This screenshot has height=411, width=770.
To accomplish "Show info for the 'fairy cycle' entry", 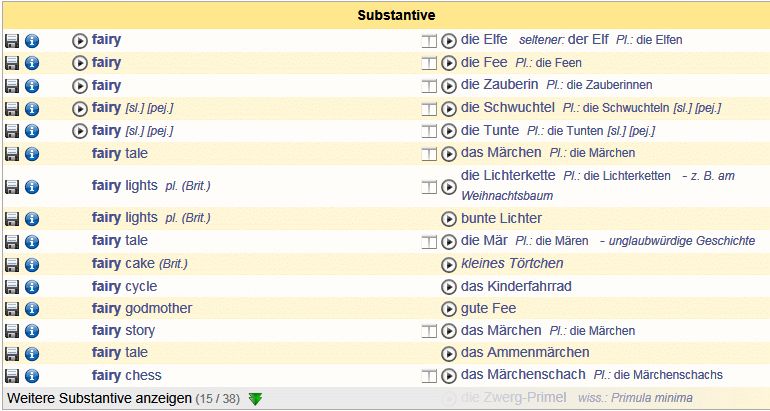I will [x=32, y=287].
